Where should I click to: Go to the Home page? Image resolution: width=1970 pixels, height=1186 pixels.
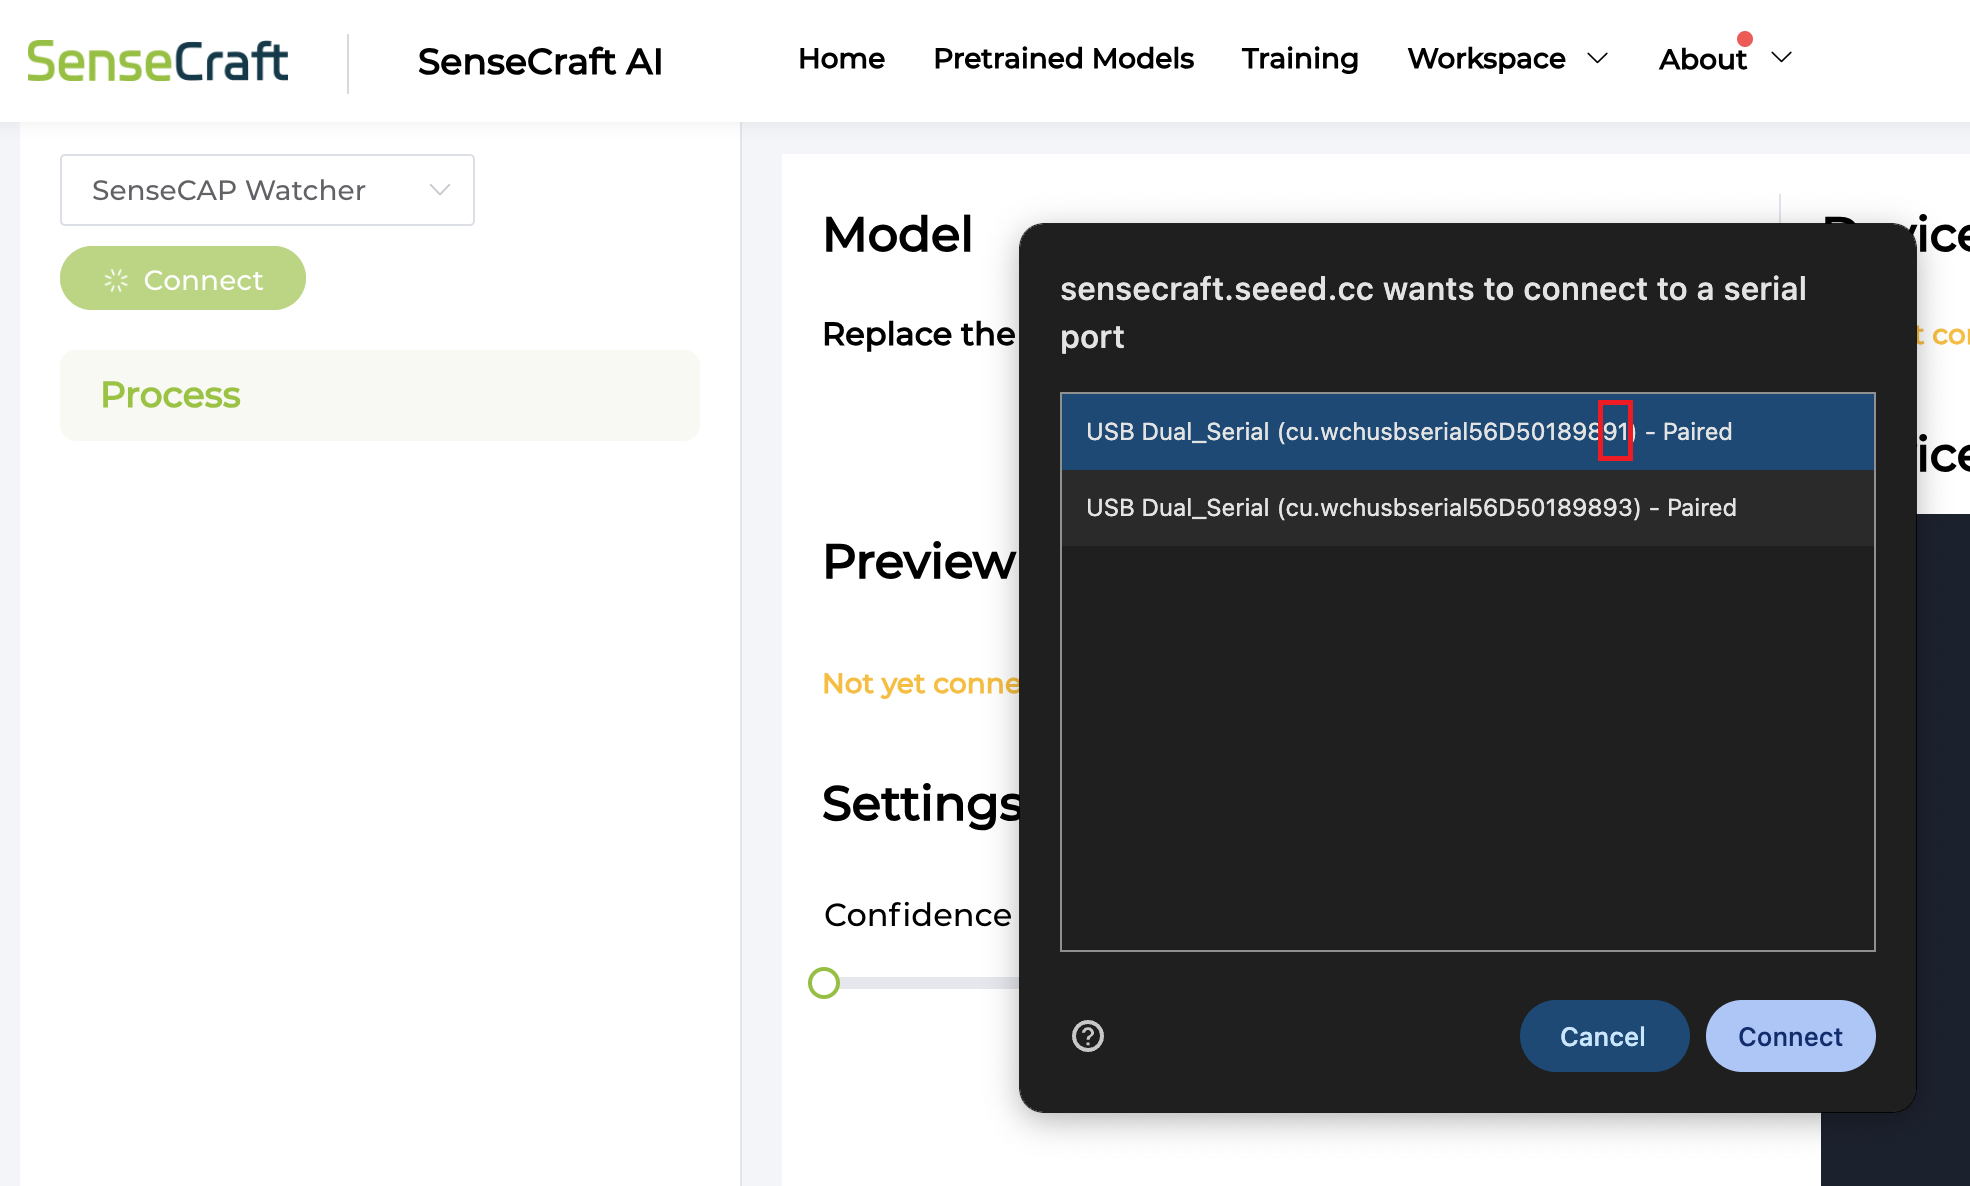pyautogui.click(x=841, y=59)
